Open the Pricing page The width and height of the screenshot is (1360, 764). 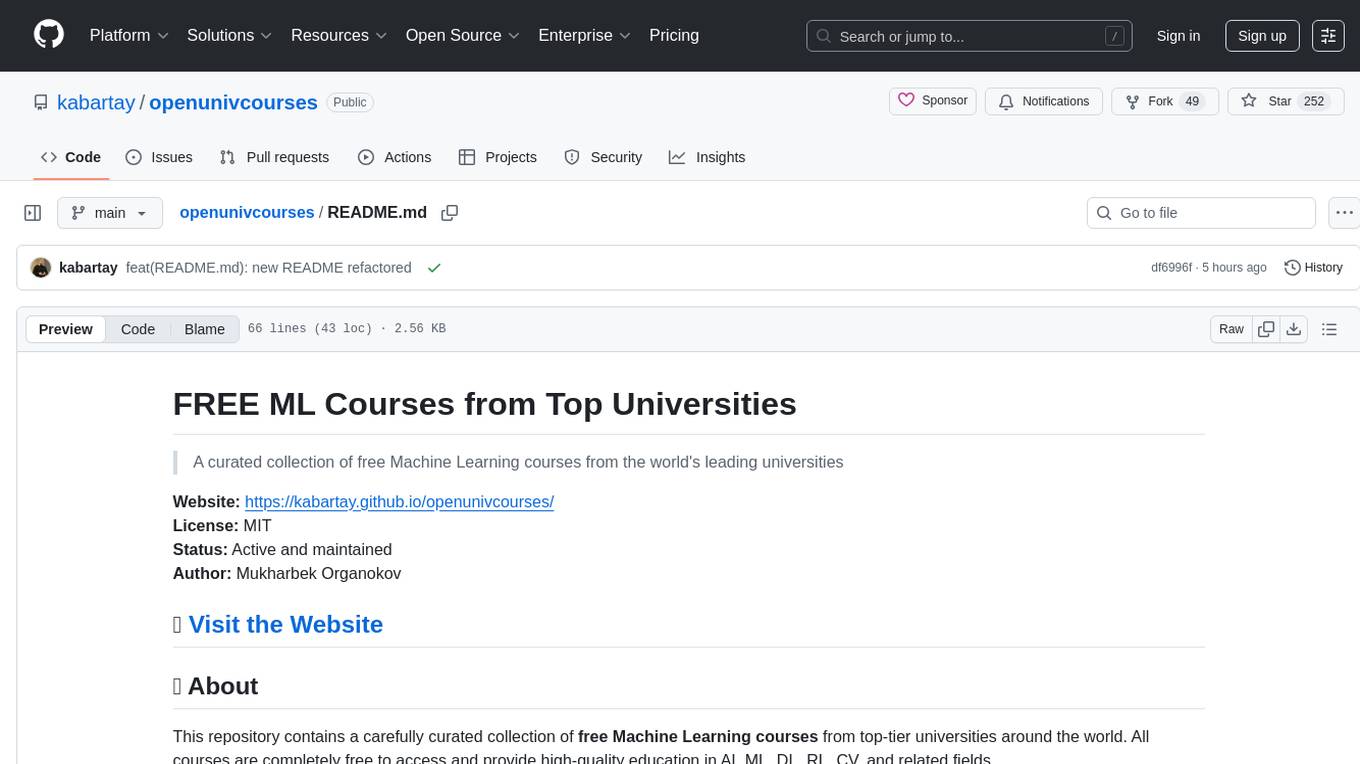[x=674, y=35]
